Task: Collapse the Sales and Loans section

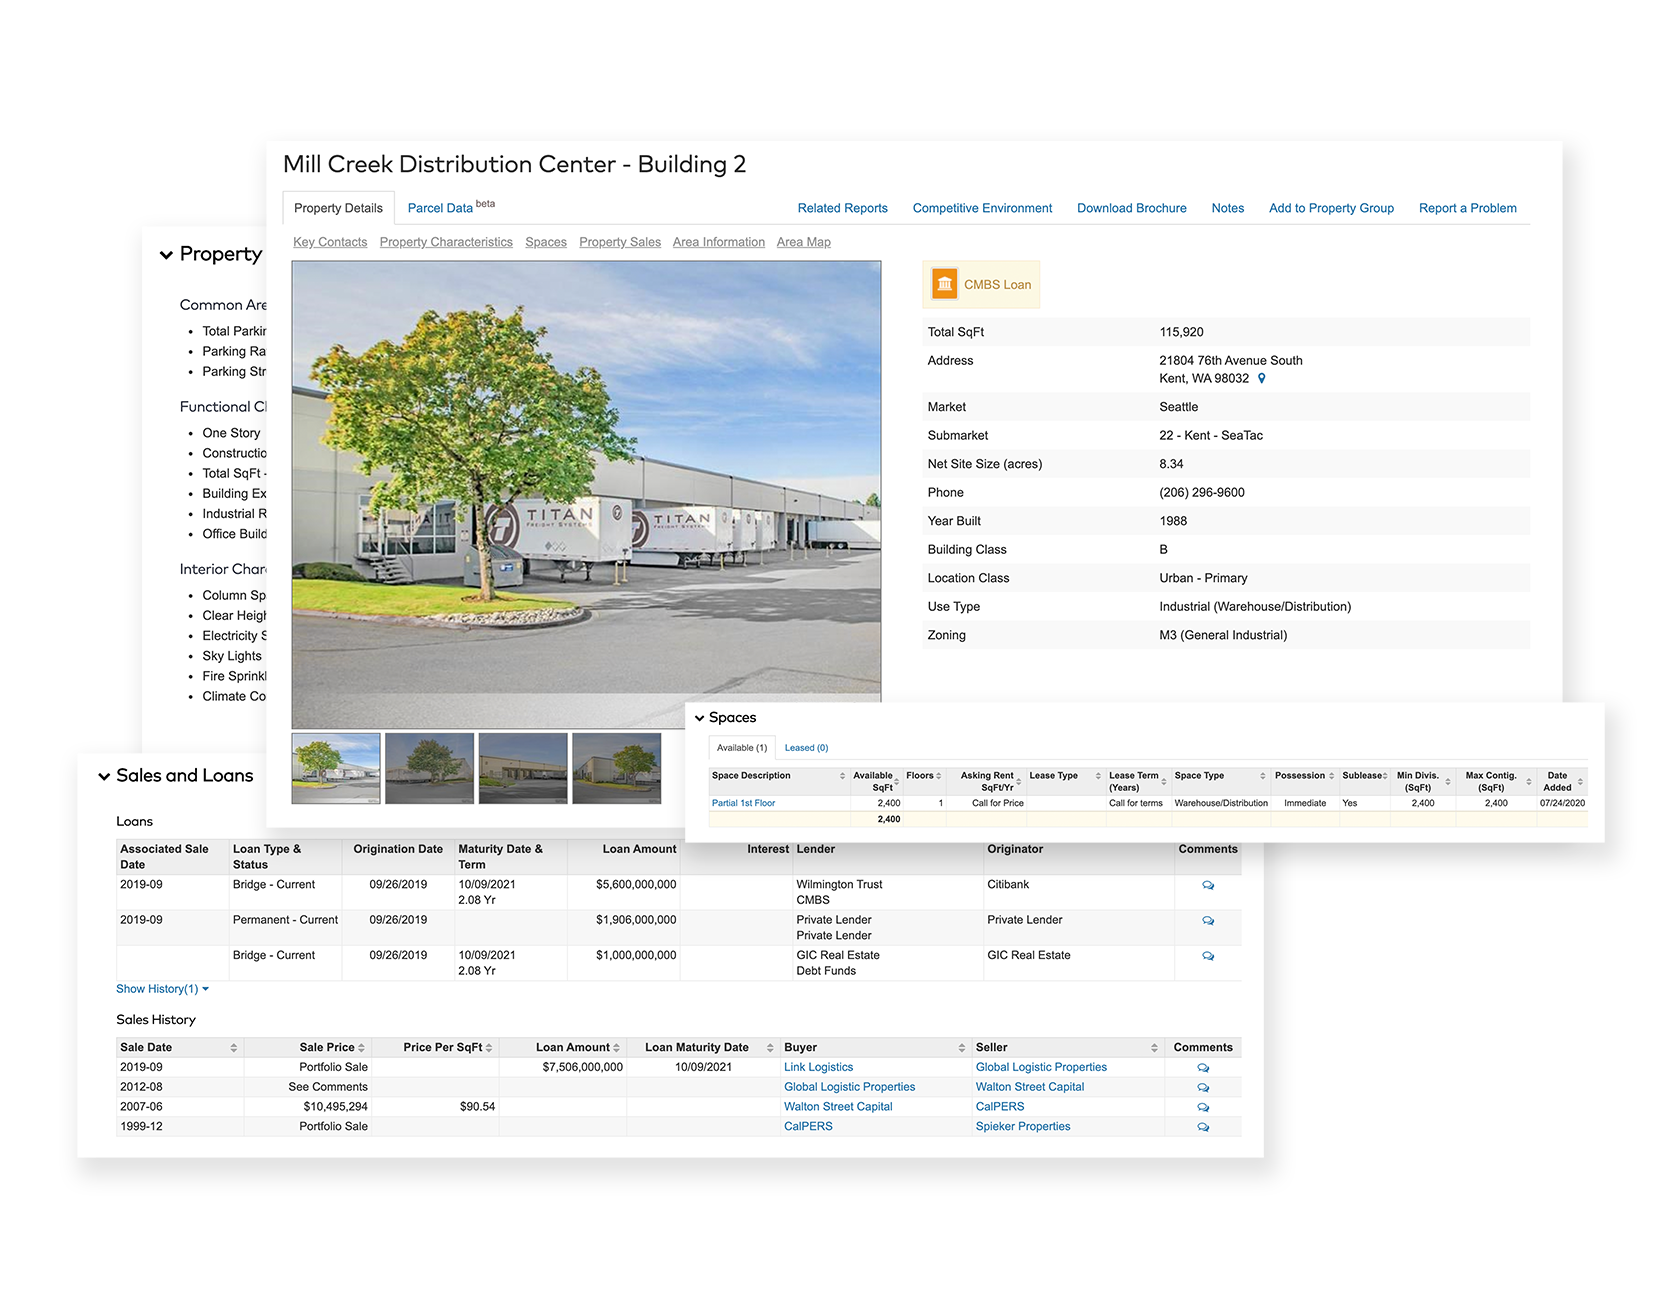Action: [x=104, y=776]
